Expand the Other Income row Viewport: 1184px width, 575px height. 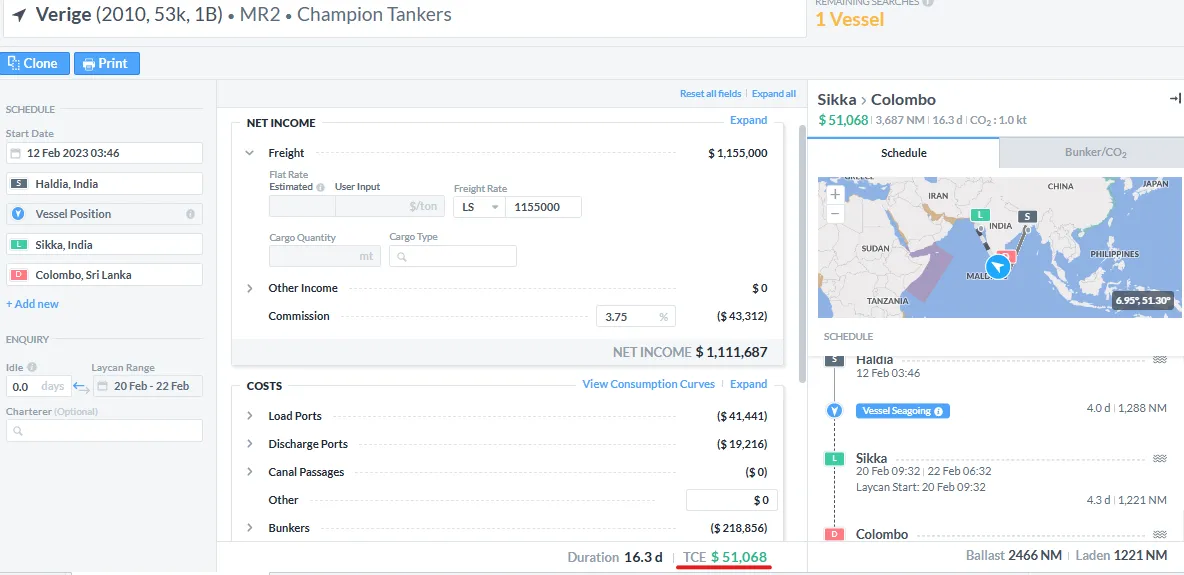[249, 288]
